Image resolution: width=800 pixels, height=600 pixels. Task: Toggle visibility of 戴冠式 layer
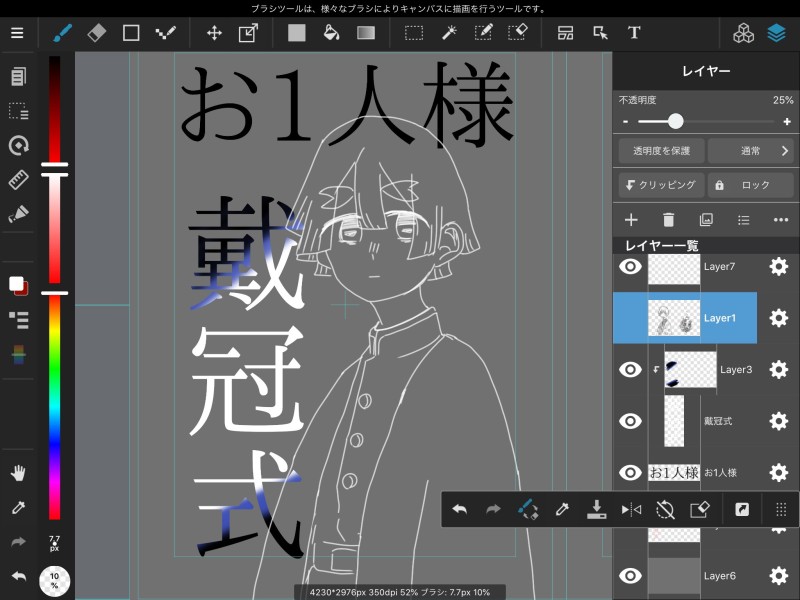coord(630,421)
